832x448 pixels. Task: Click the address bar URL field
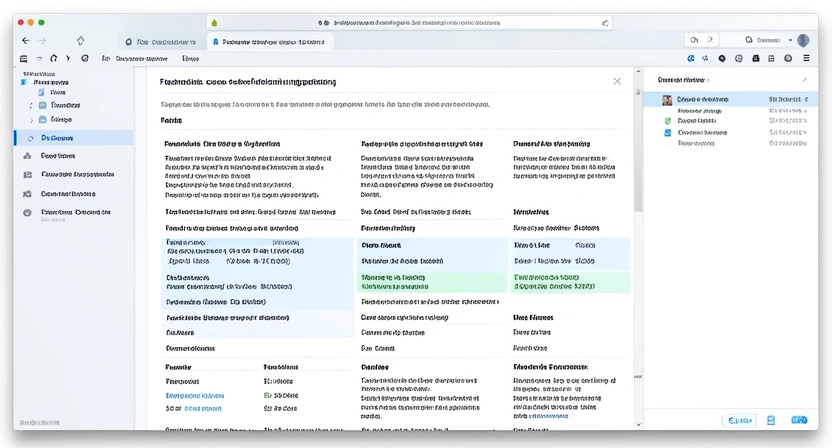(409, 23)
